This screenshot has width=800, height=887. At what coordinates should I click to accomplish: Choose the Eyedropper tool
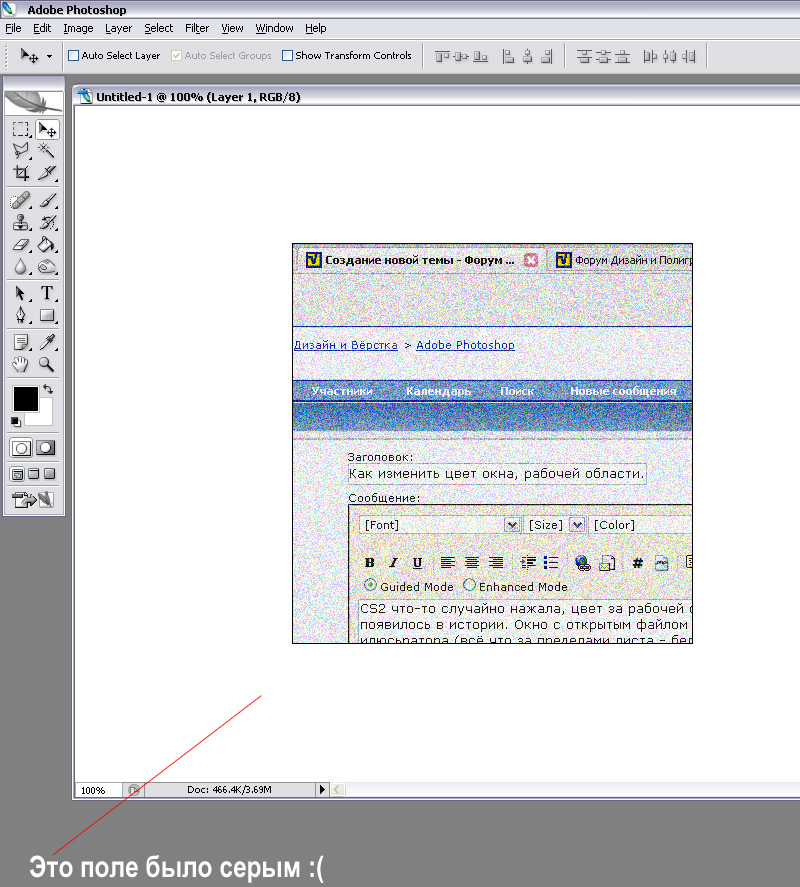coord(47,342)
